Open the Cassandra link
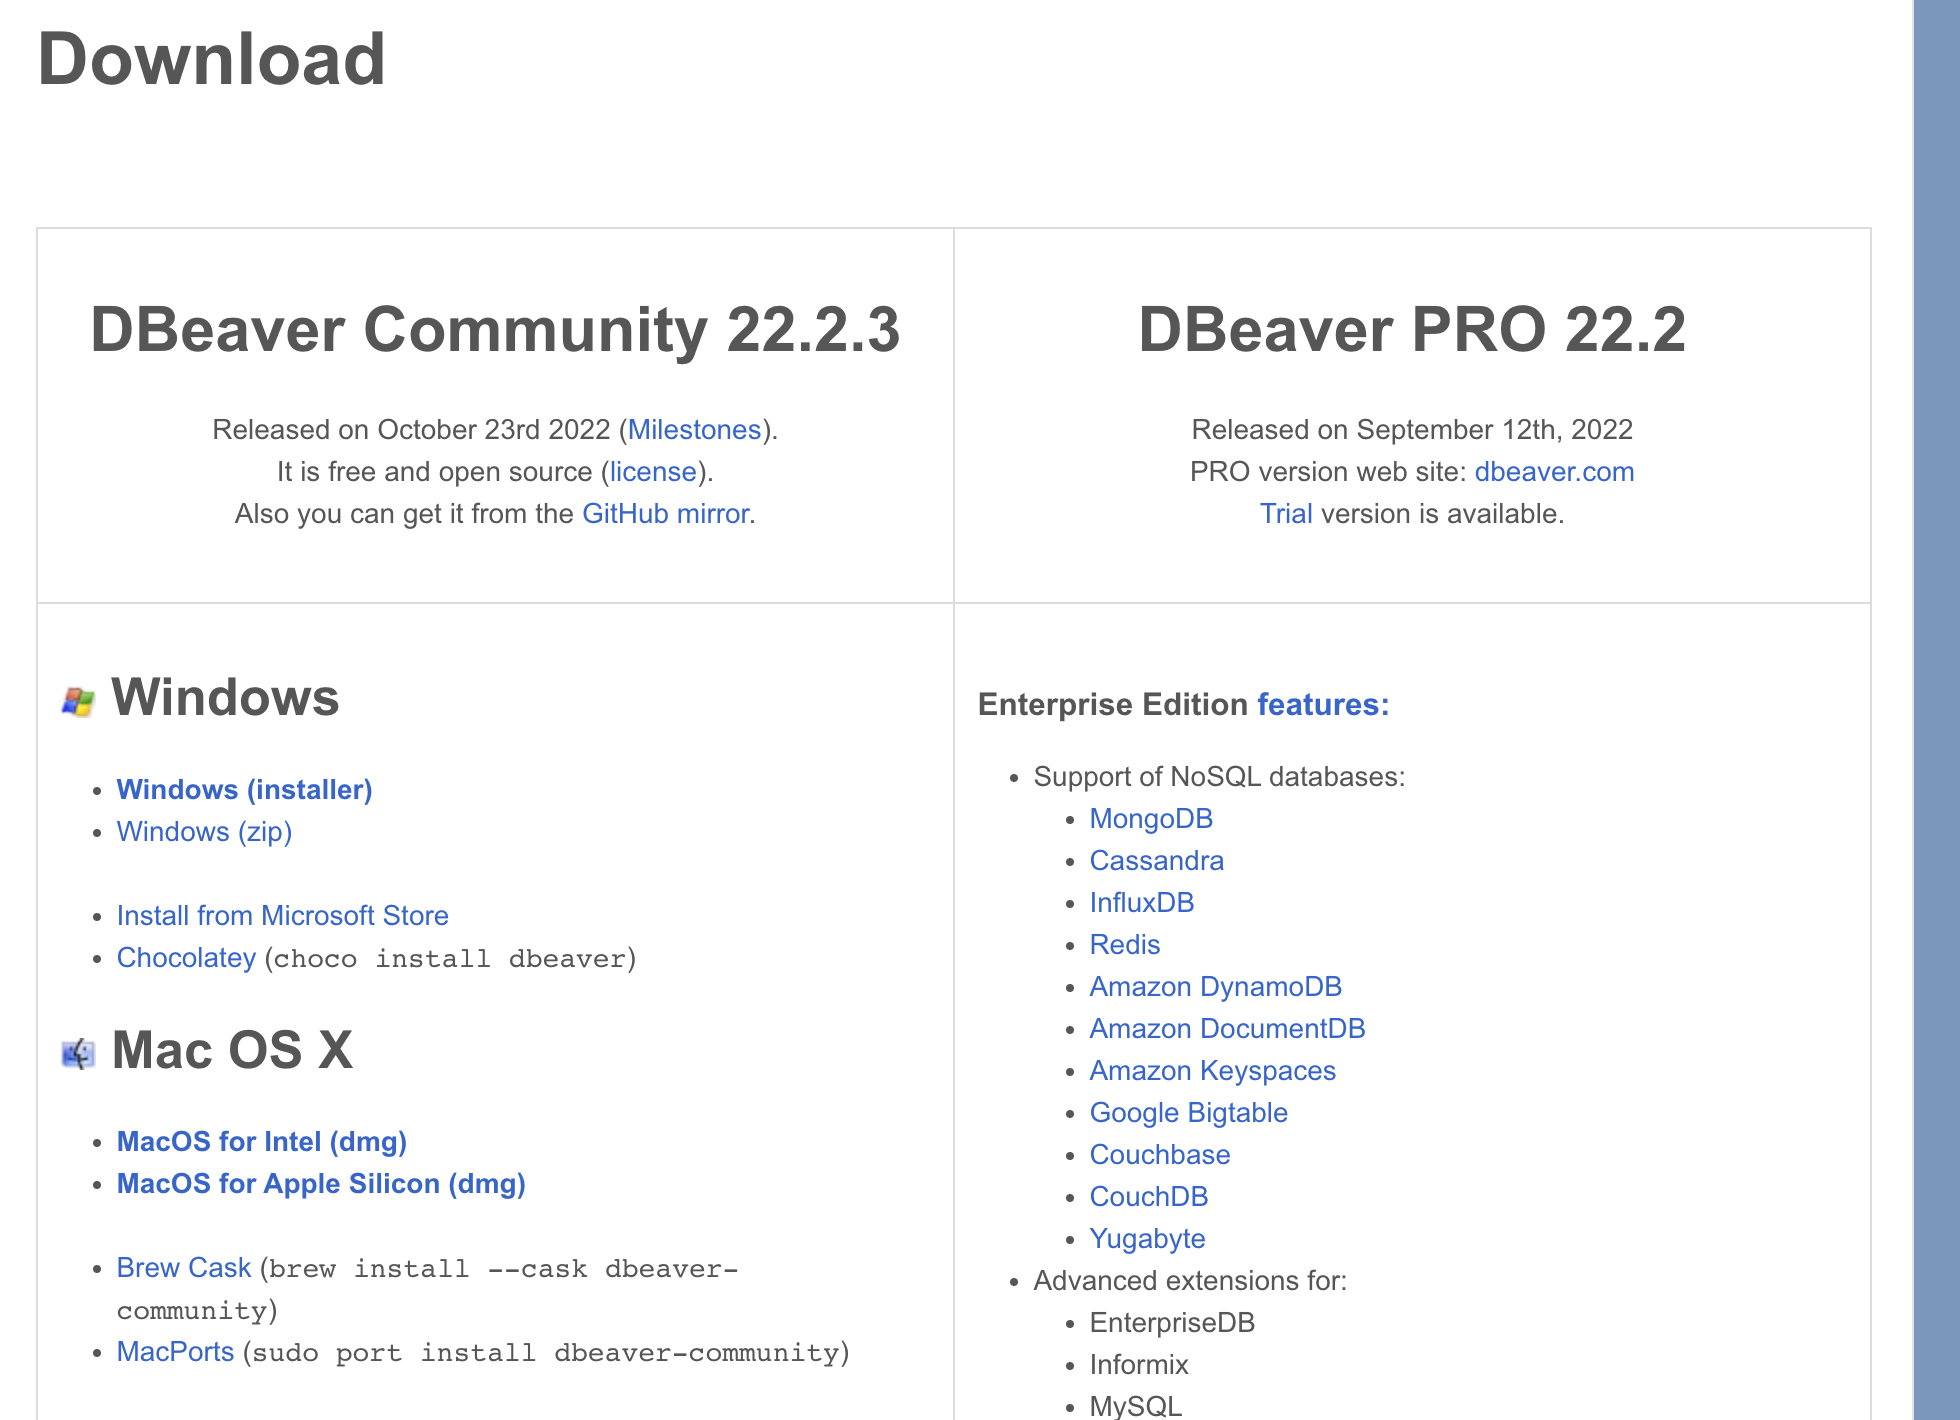Screen dimensions: 1960x1420 click(1157, 861)
